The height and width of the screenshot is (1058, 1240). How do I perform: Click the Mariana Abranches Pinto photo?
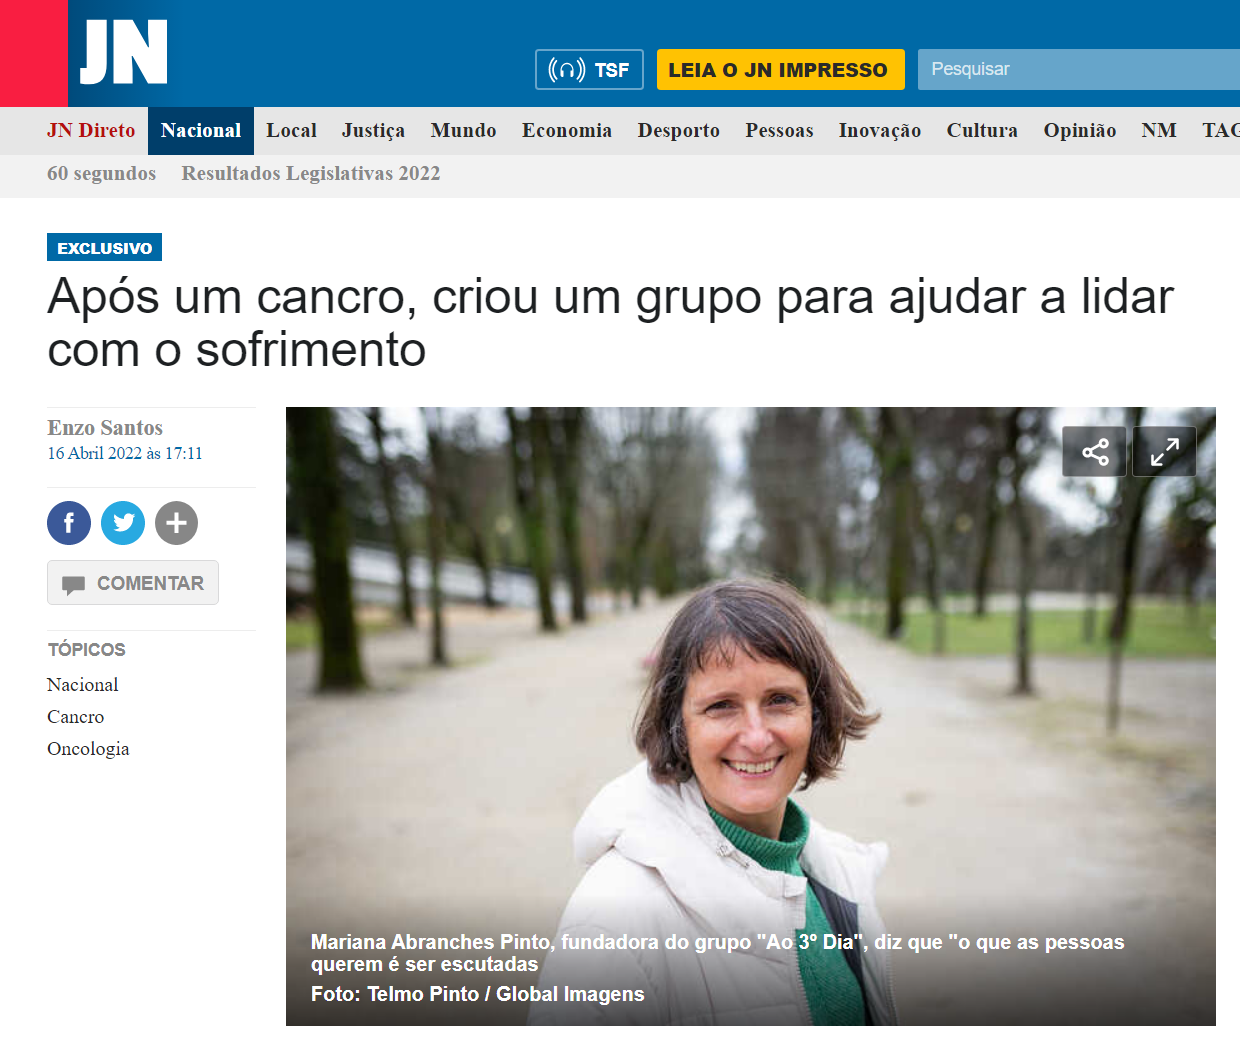[x=751, y=716]
